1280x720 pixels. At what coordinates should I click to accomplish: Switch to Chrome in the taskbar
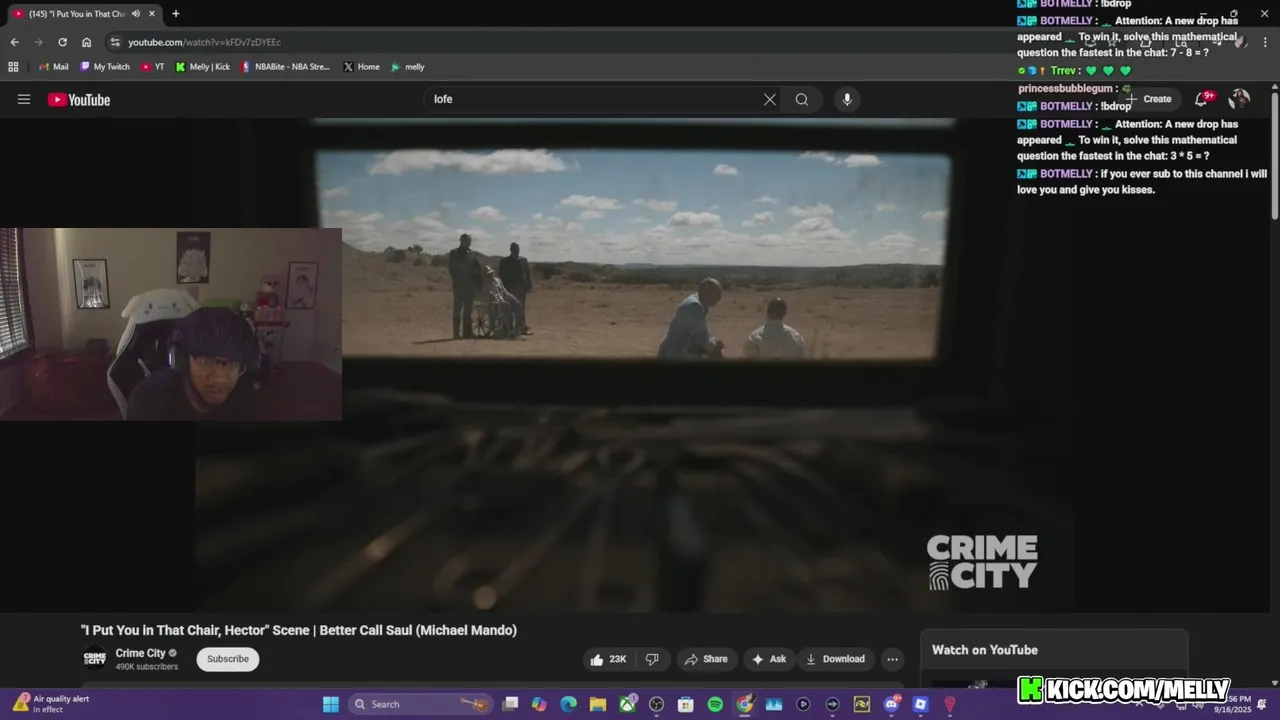click(x=745, y=704)
